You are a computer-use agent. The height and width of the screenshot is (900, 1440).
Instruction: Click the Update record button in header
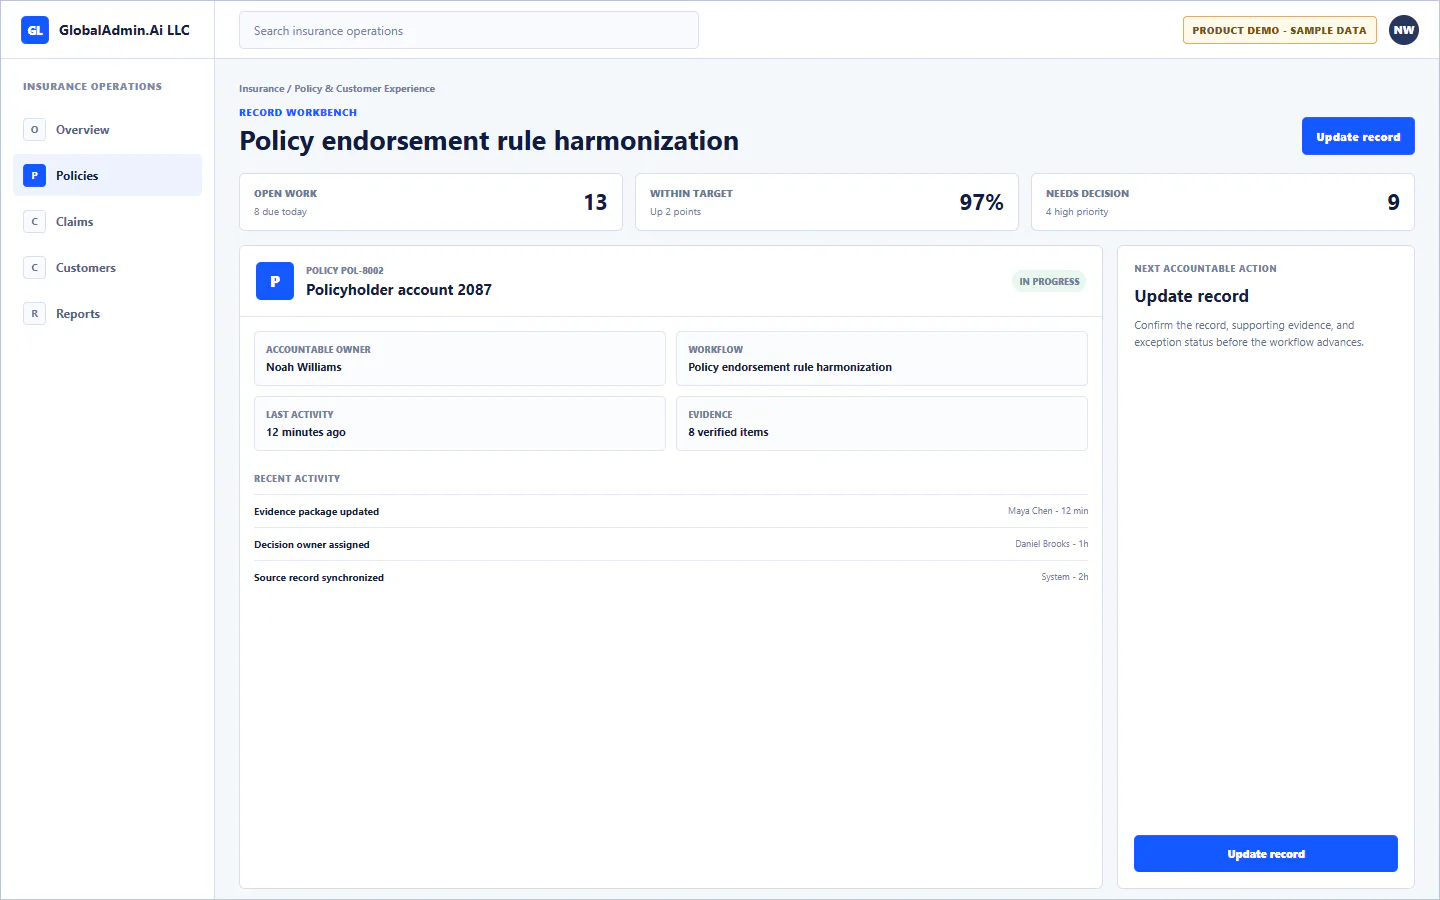tap(1358, 136)
